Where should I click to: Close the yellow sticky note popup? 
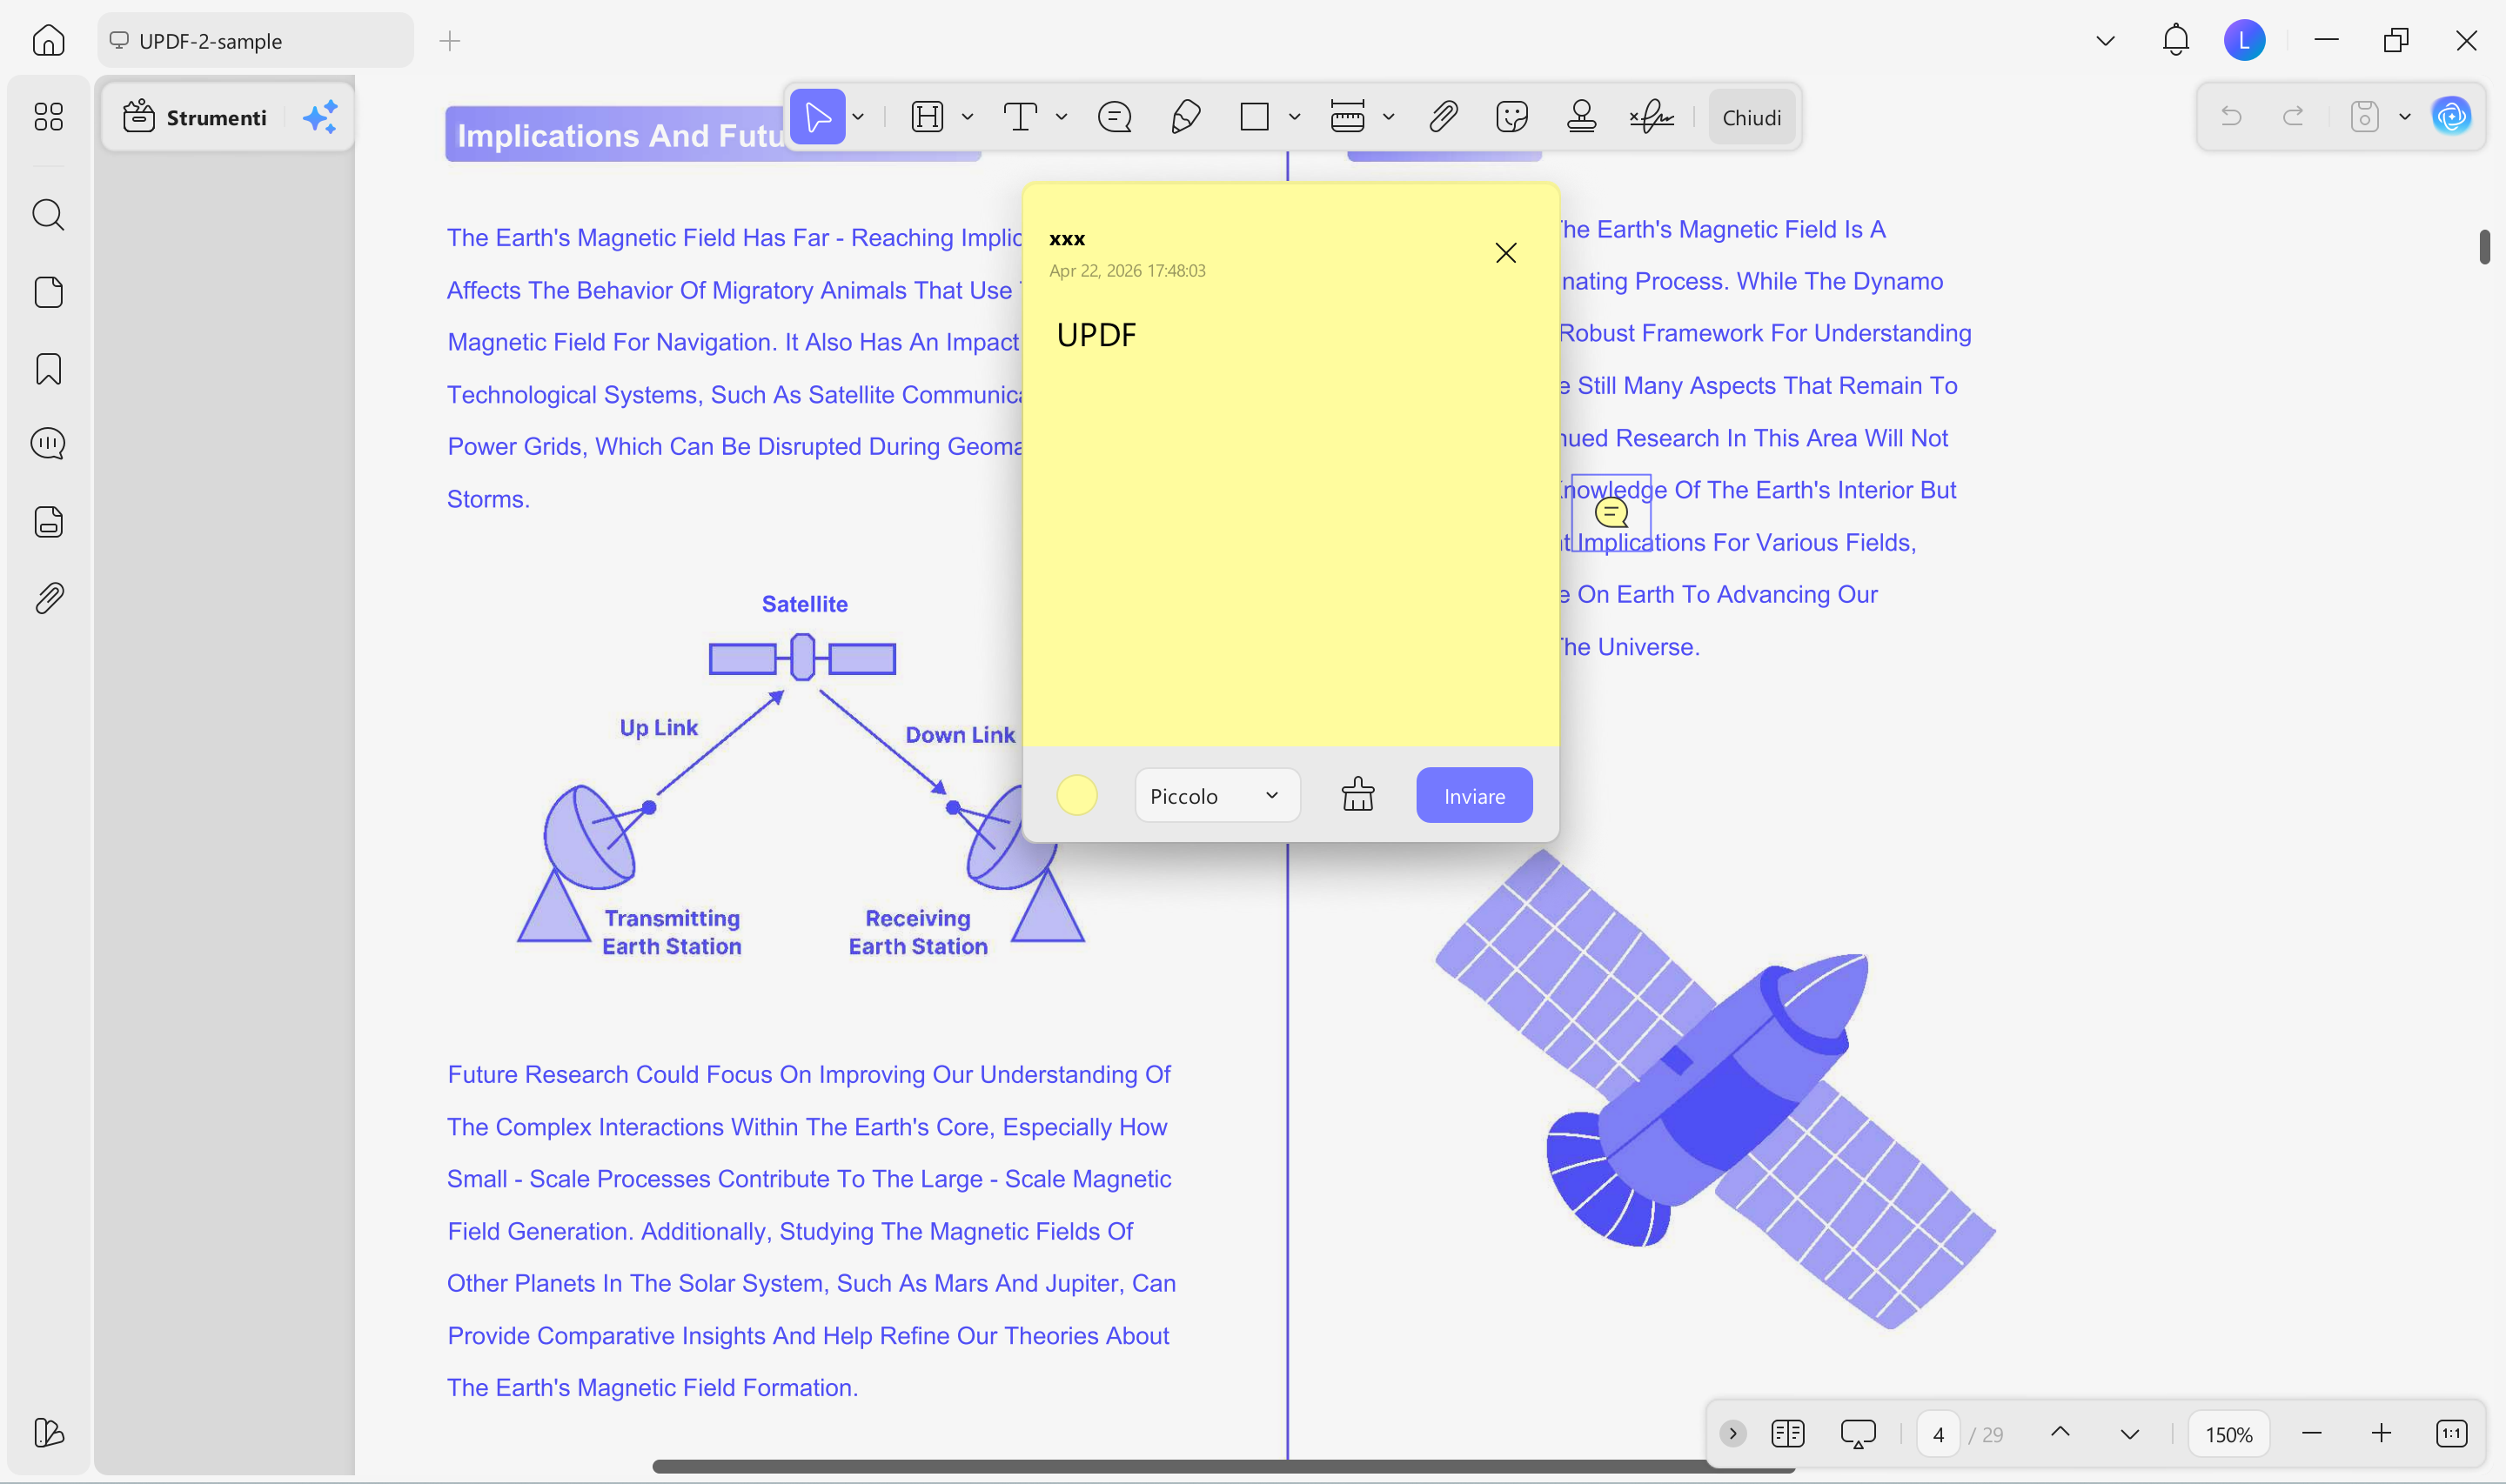[1505, 253]
